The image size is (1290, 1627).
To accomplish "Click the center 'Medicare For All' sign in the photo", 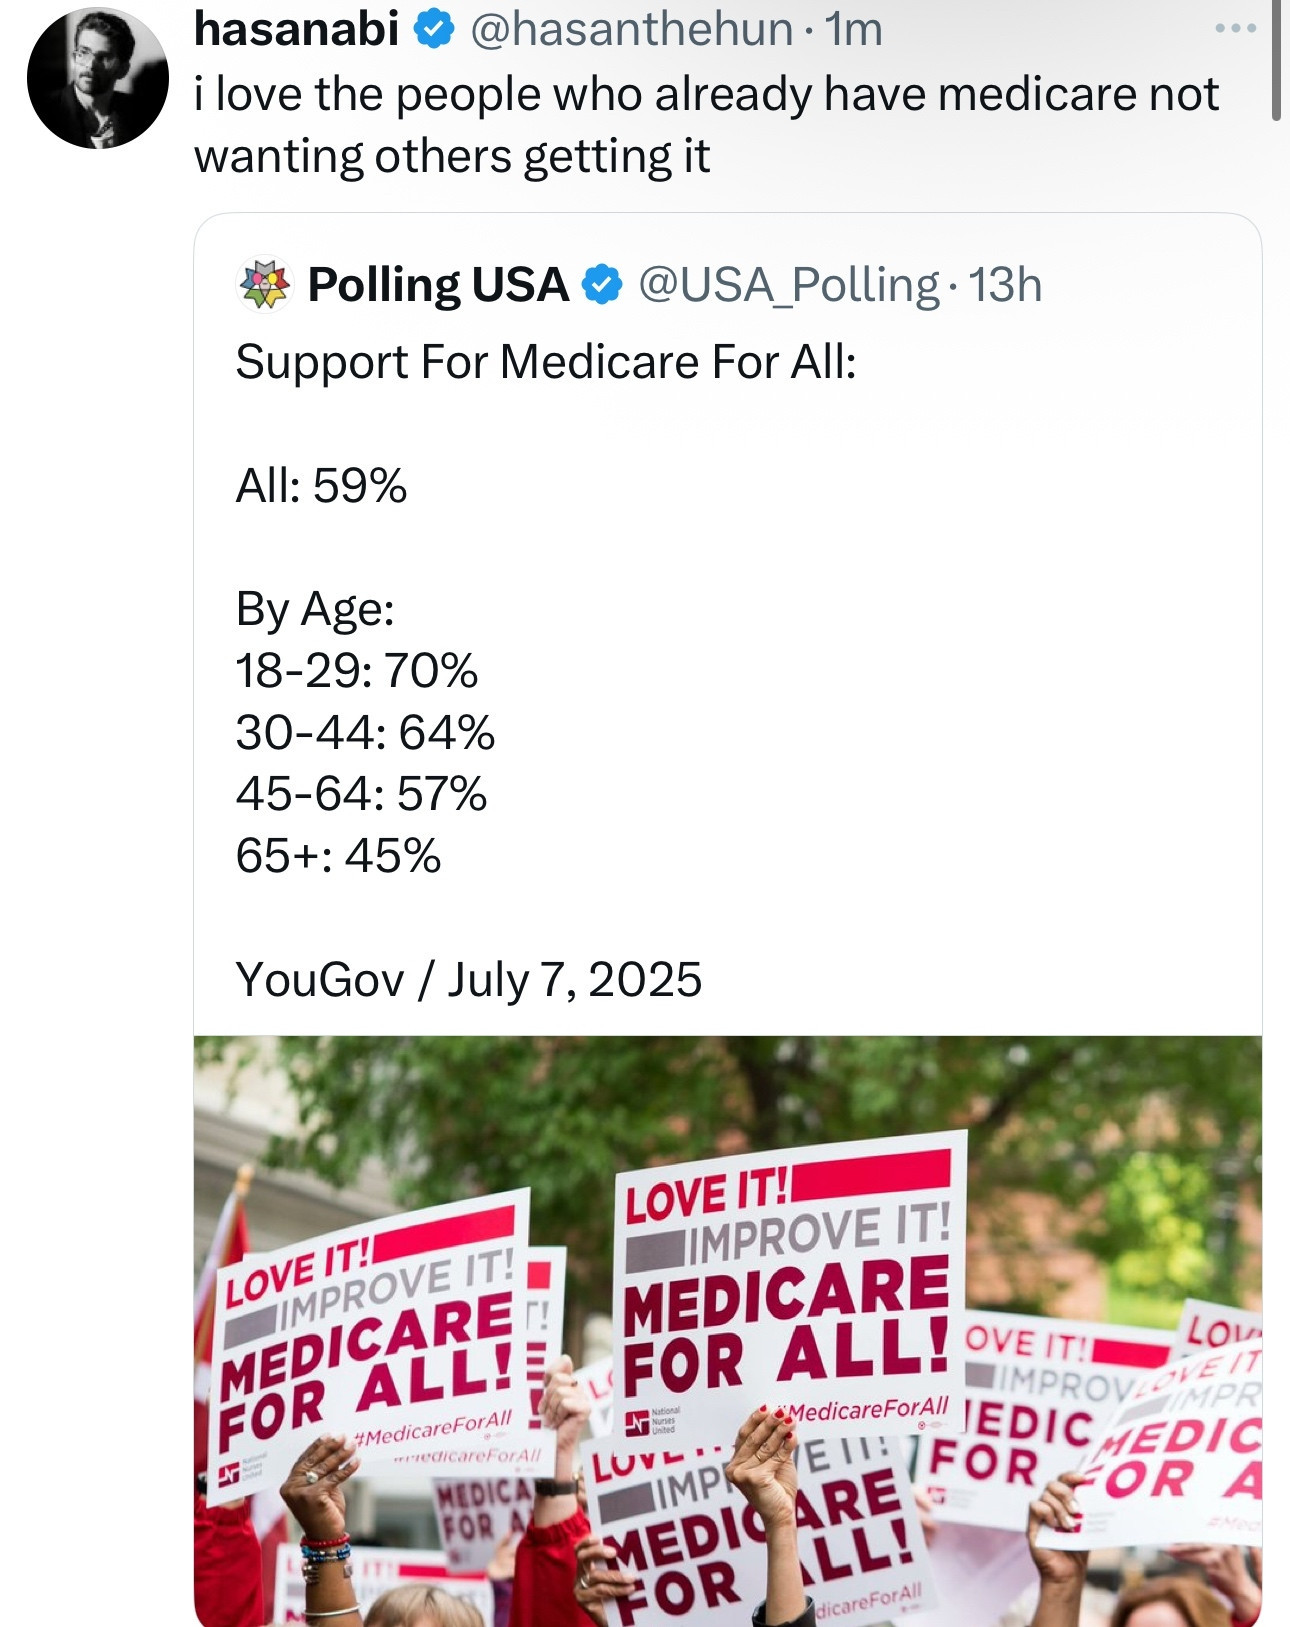I will click(788, 1284).
